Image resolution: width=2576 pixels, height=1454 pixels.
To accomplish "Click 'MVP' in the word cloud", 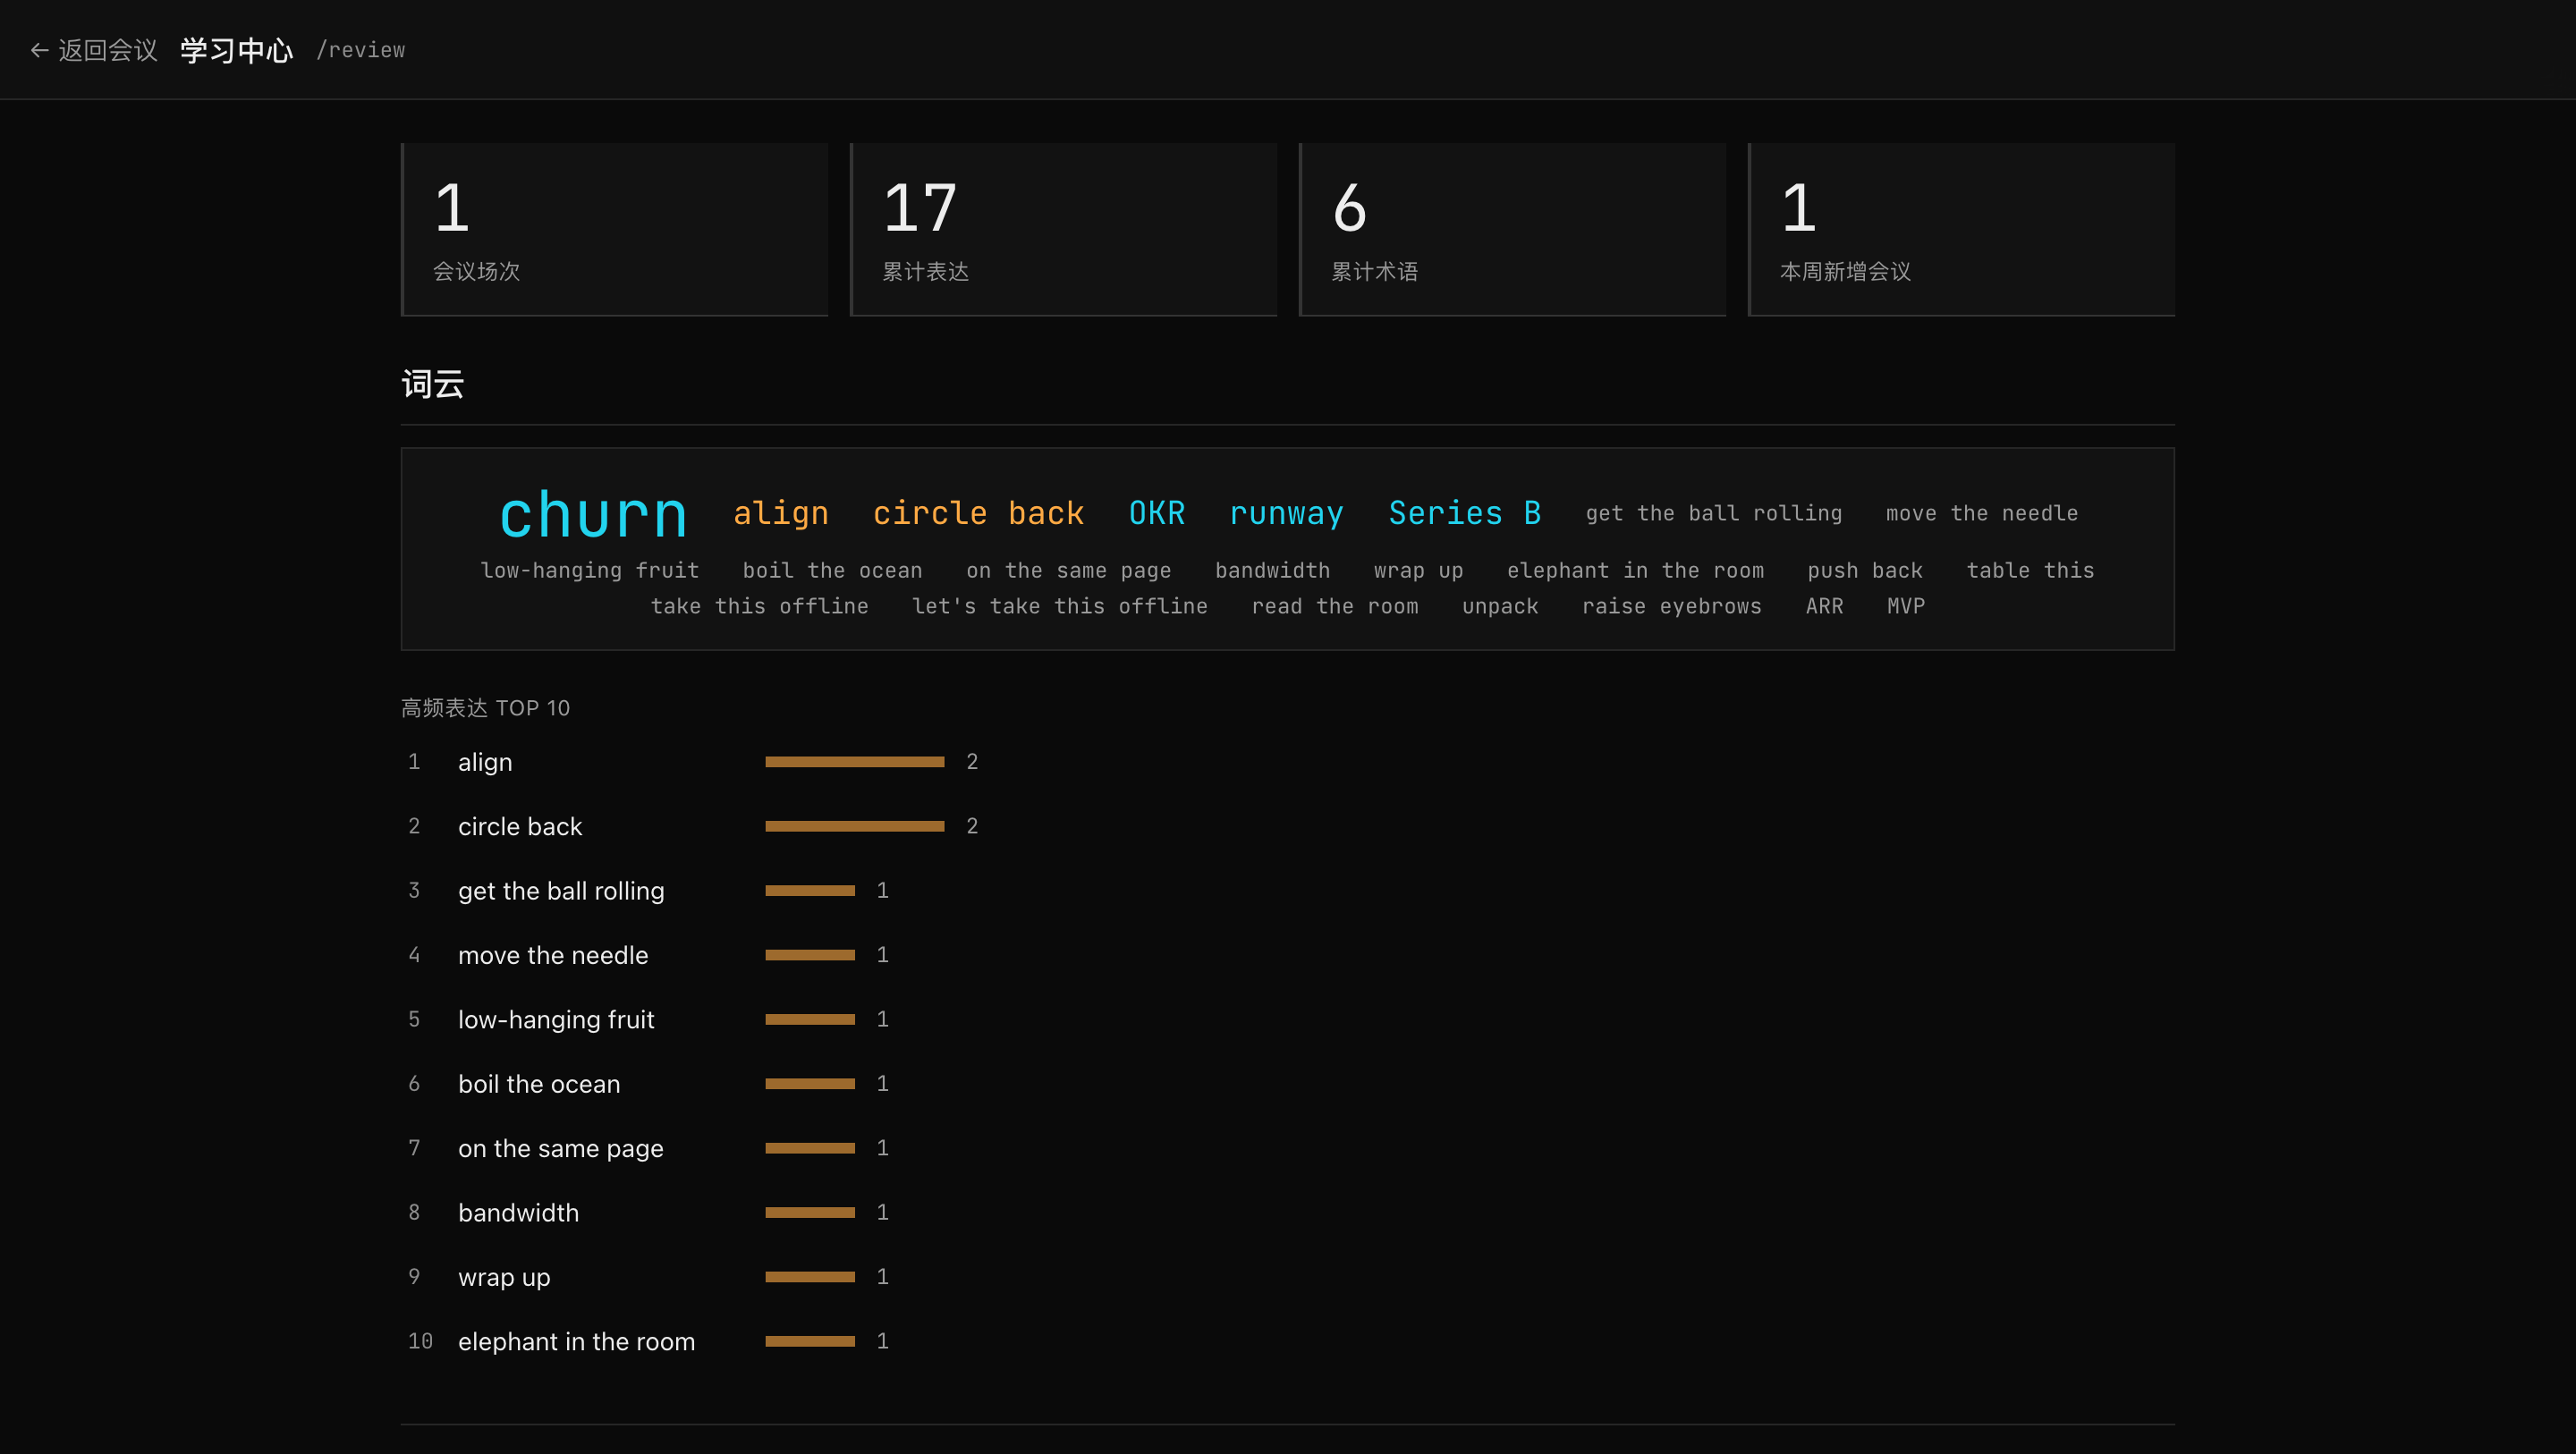I will (x=1906, y=606).
